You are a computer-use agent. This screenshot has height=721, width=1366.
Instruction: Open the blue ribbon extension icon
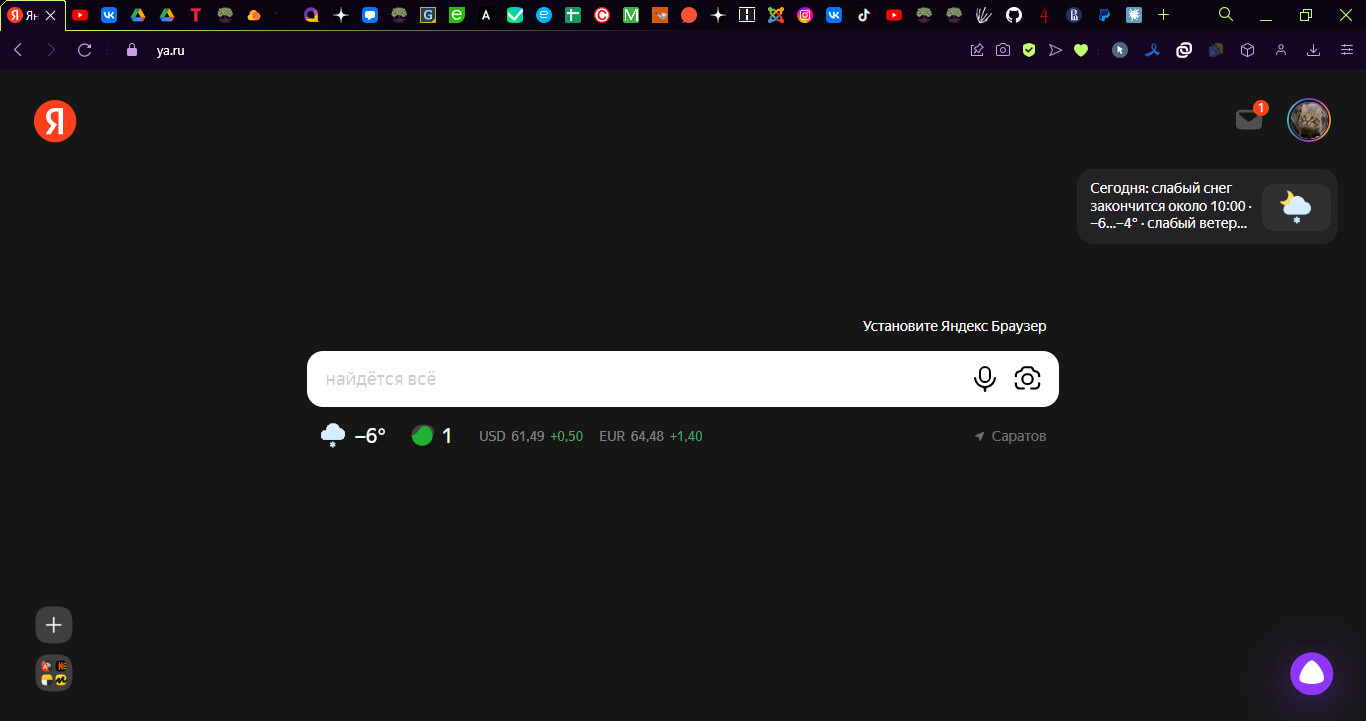[x=1152, y=50]
